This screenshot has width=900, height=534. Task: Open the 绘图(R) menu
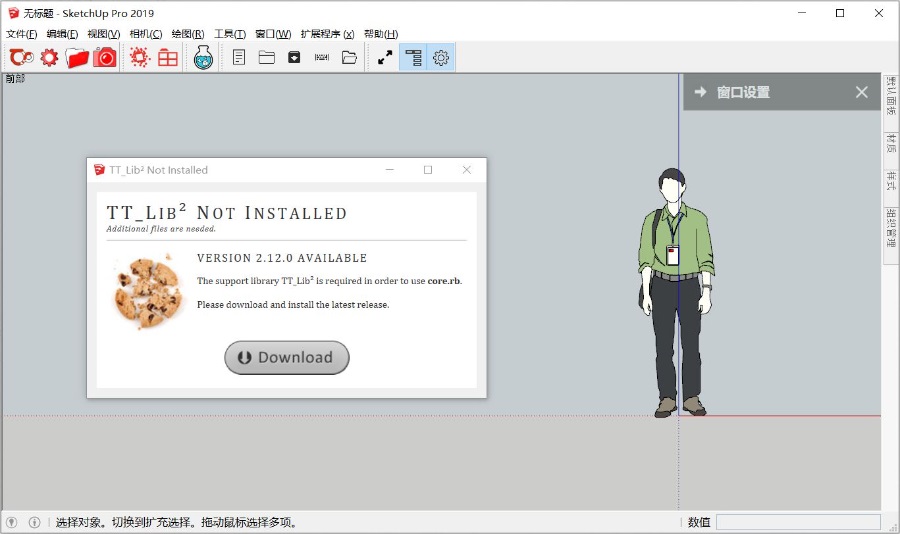click(188, 34)
